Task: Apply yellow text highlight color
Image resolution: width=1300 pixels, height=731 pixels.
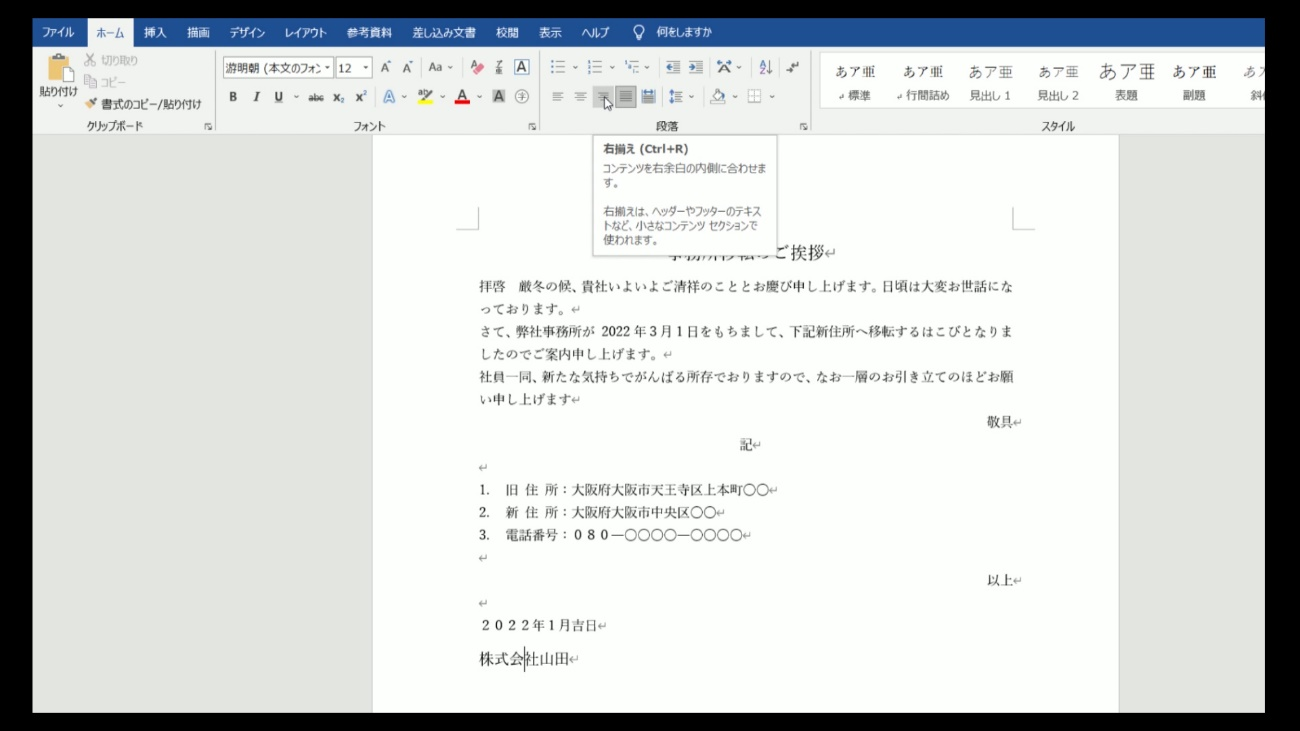Action: tap(425, 97)
